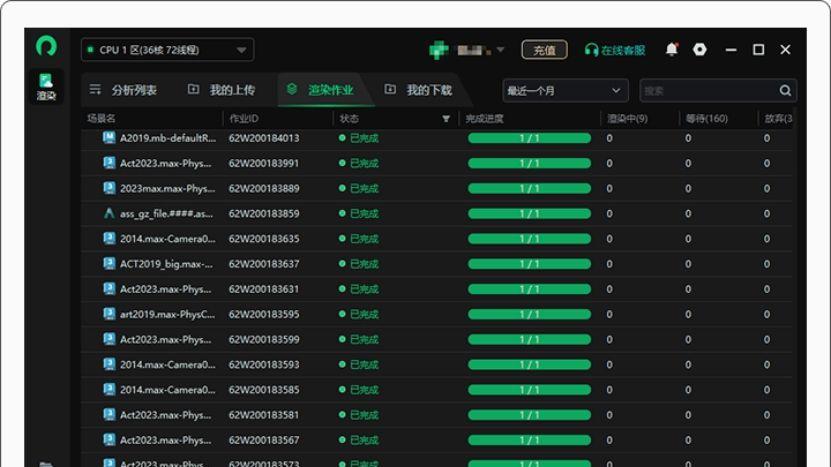This screenshot has height=467, width=831.
Task: Open the account name dropdown arrow
Action: pos(500,50)
